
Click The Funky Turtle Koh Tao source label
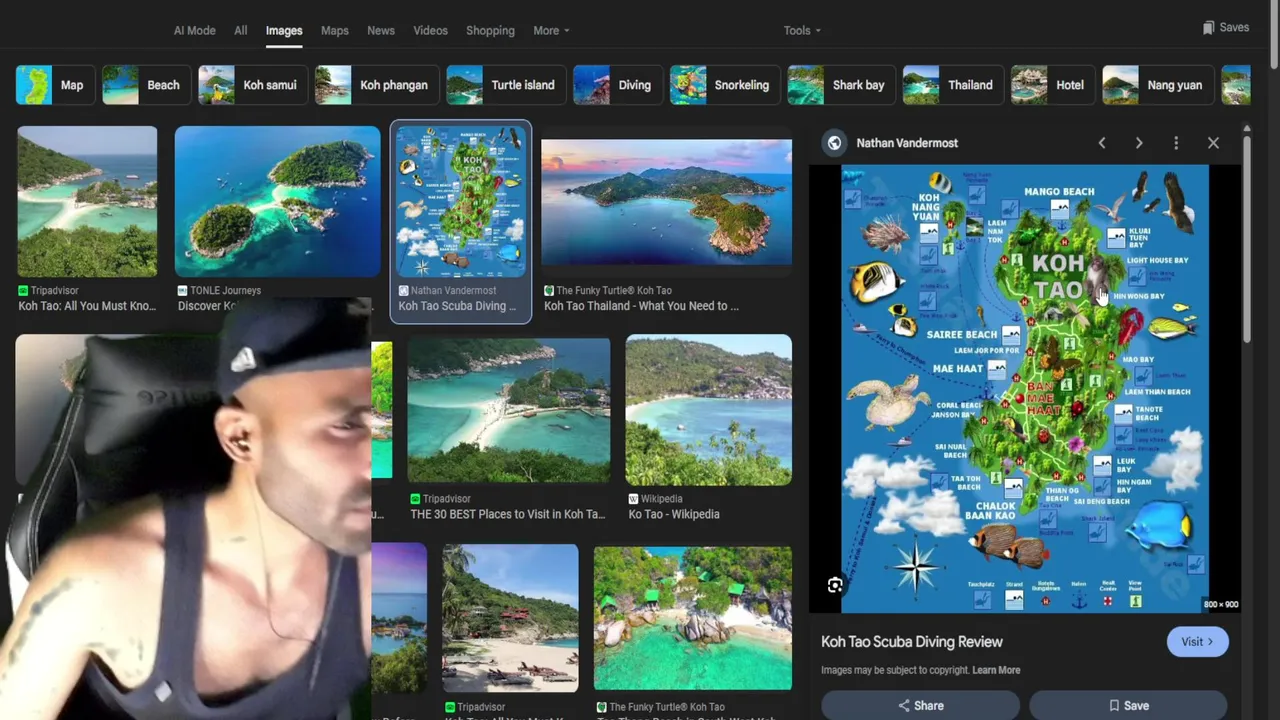[614, 290]
